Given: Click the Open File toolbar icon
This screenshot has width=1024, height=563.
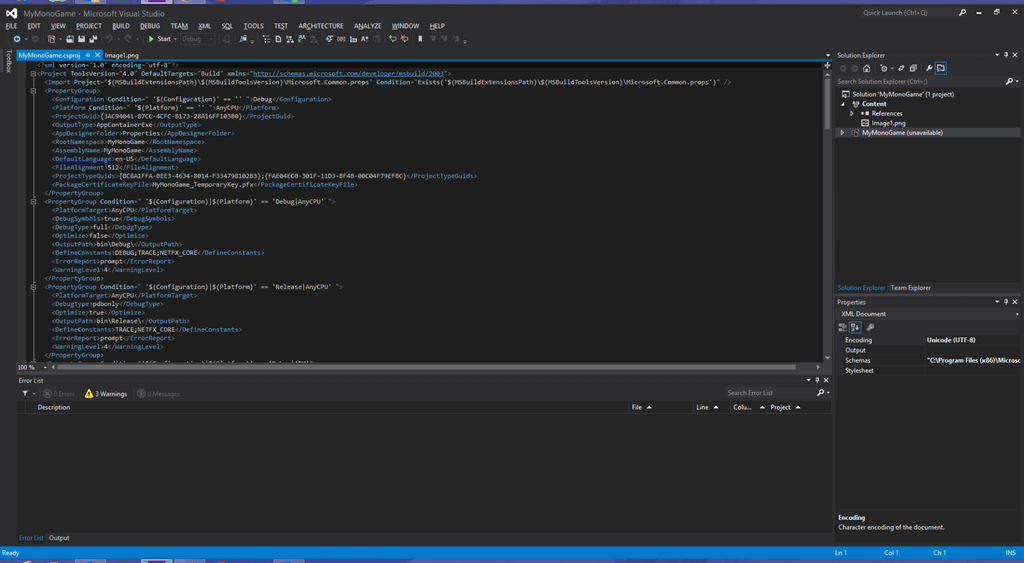Looking at the screenshot, I should tap(70, 39).
